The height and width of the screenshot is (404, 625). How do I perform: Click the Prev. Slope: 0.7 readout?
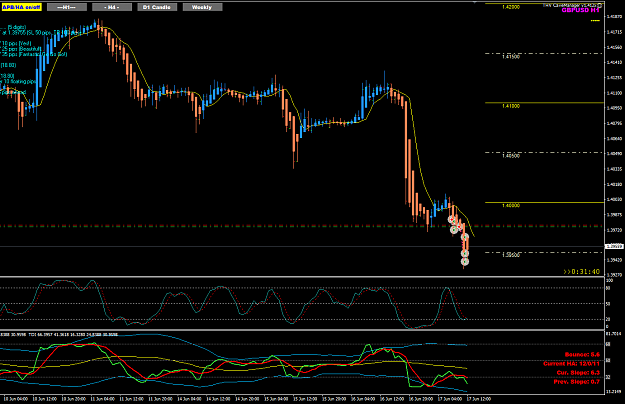click(576, 382)
